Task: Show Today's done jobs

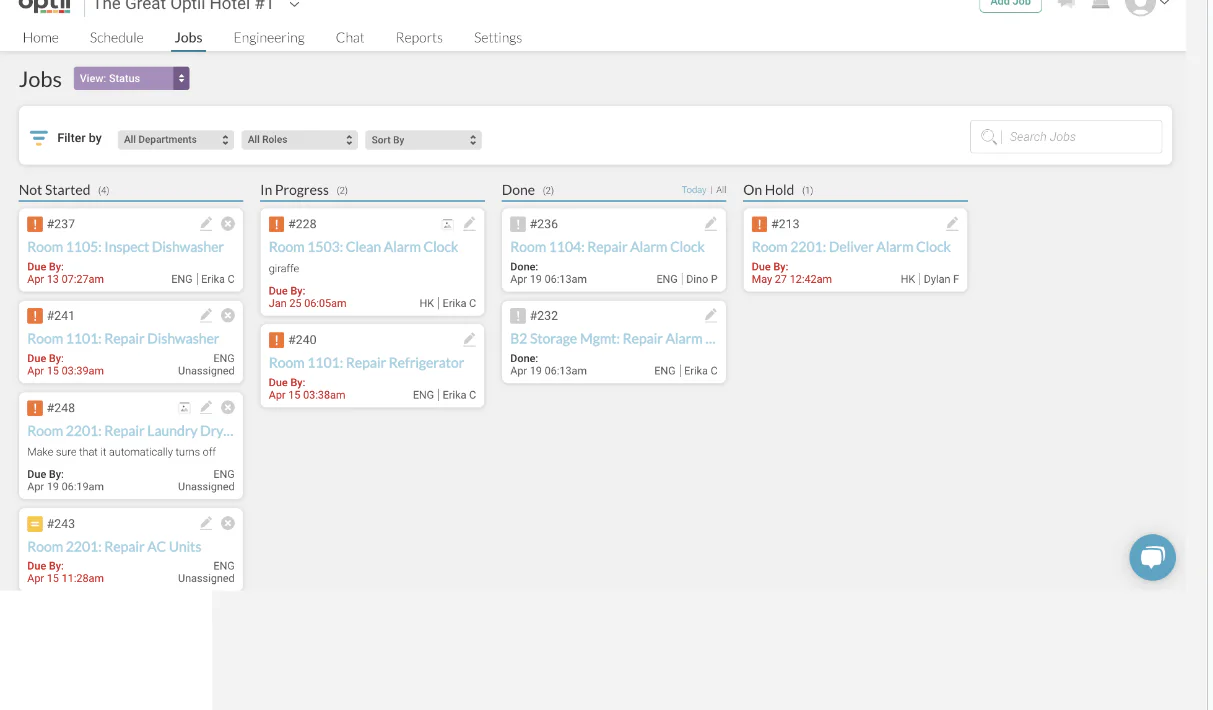Action: pyautogui.click(x=694, y=190)
